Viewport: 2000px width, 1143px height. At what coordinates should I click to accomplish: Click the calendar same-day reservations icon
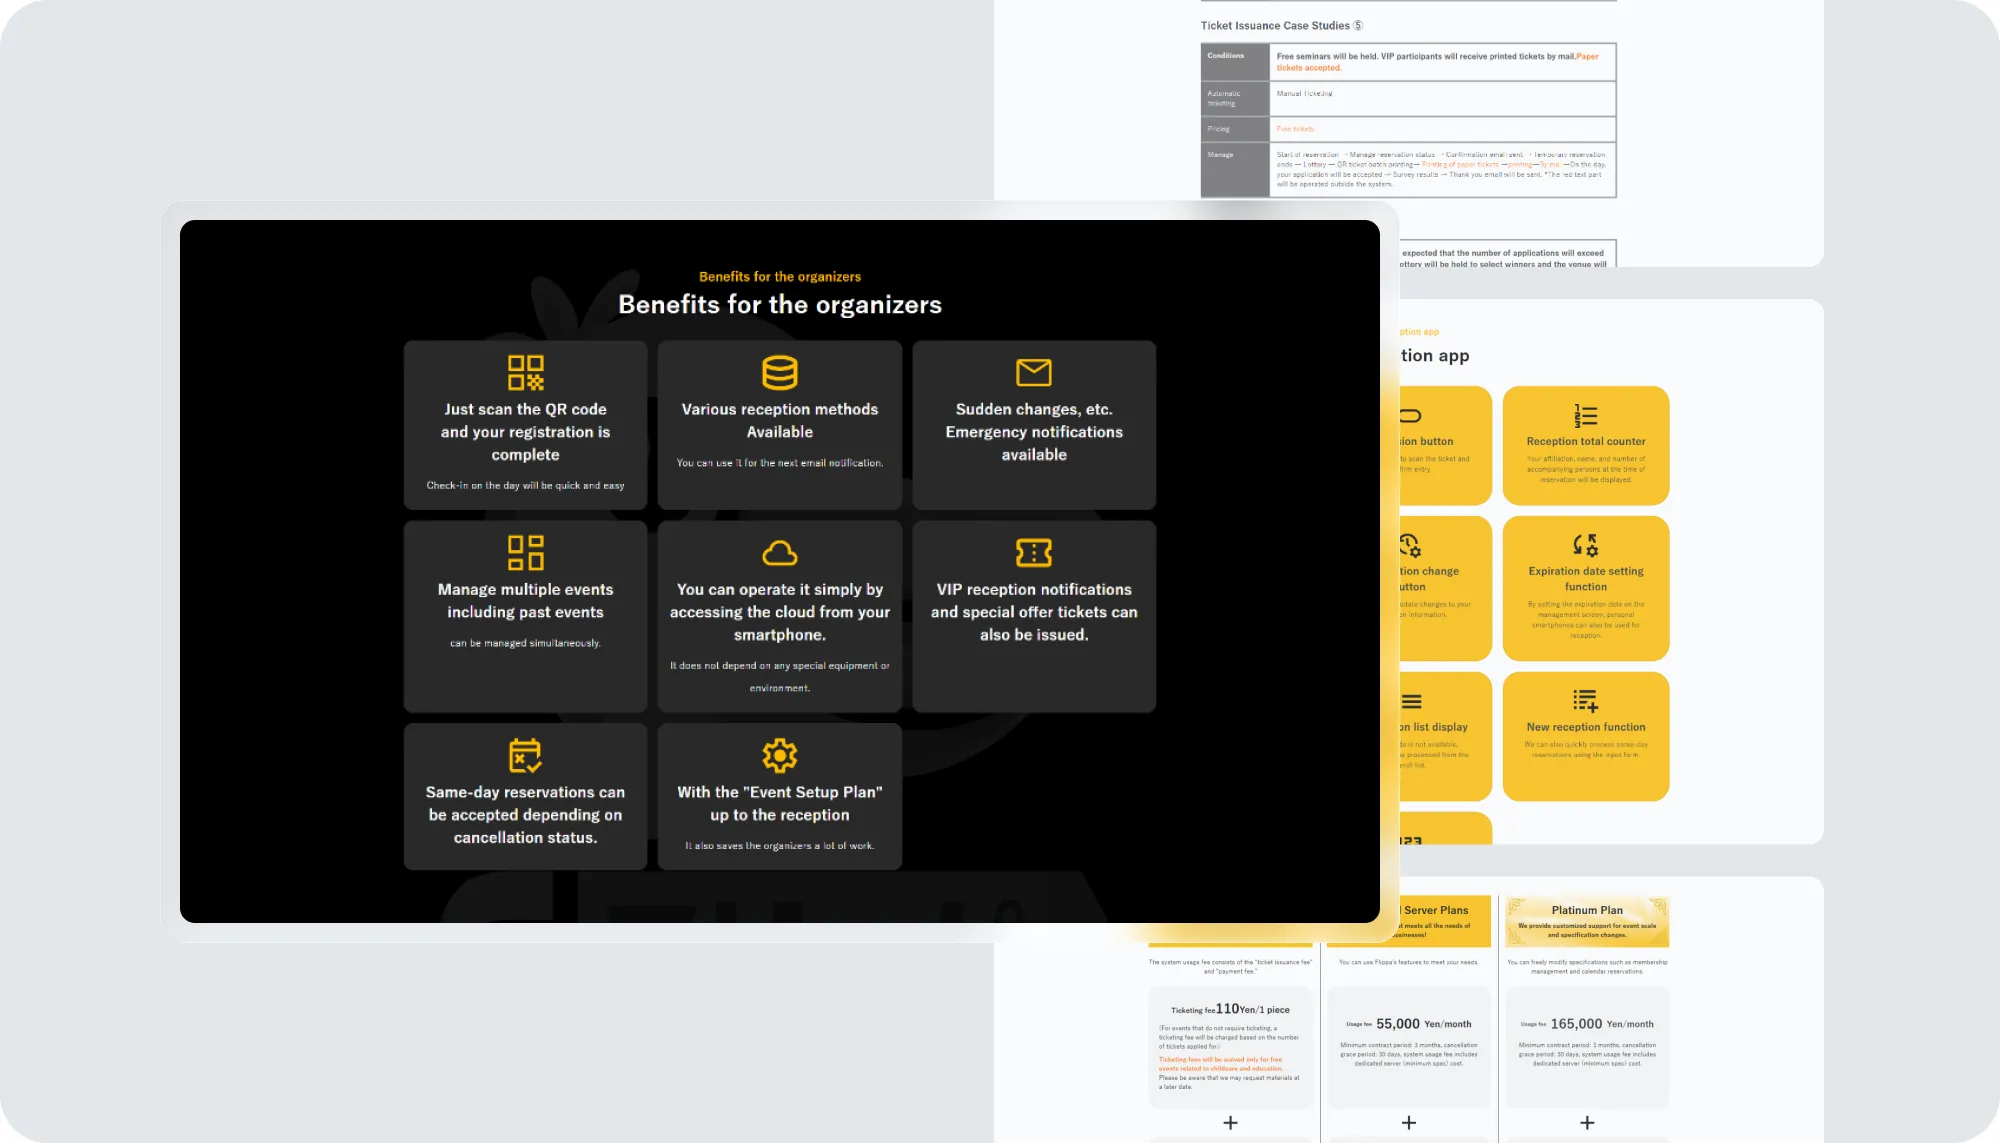tap(525, 755)
